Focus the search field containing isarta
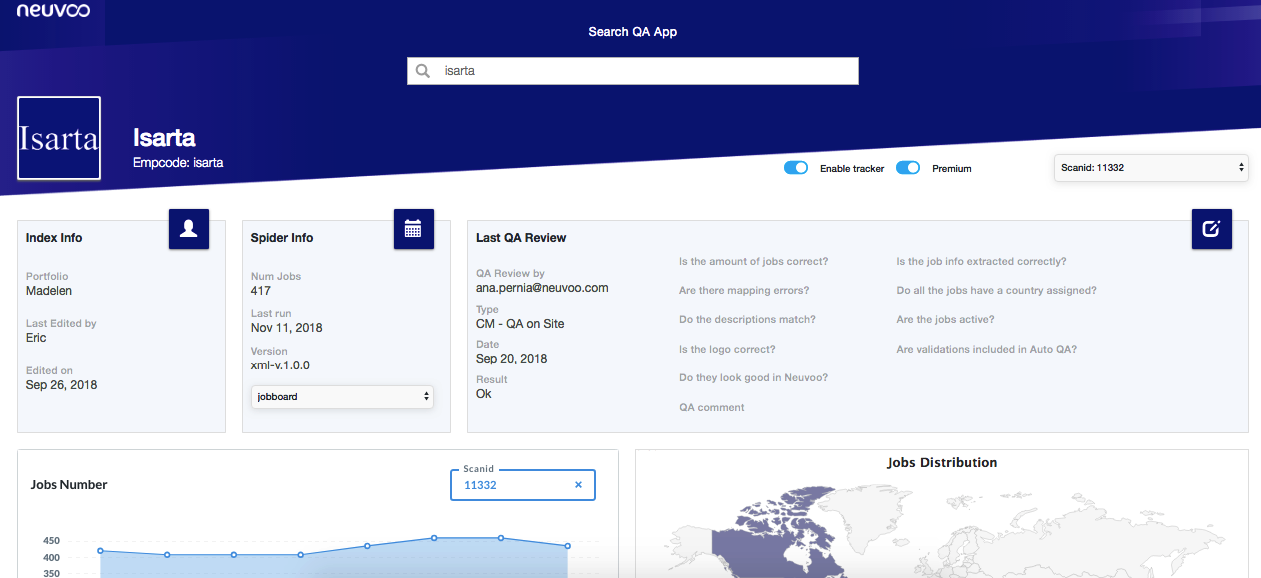Viewport: 1261px width, 578px height. click(x=633, y=71)
